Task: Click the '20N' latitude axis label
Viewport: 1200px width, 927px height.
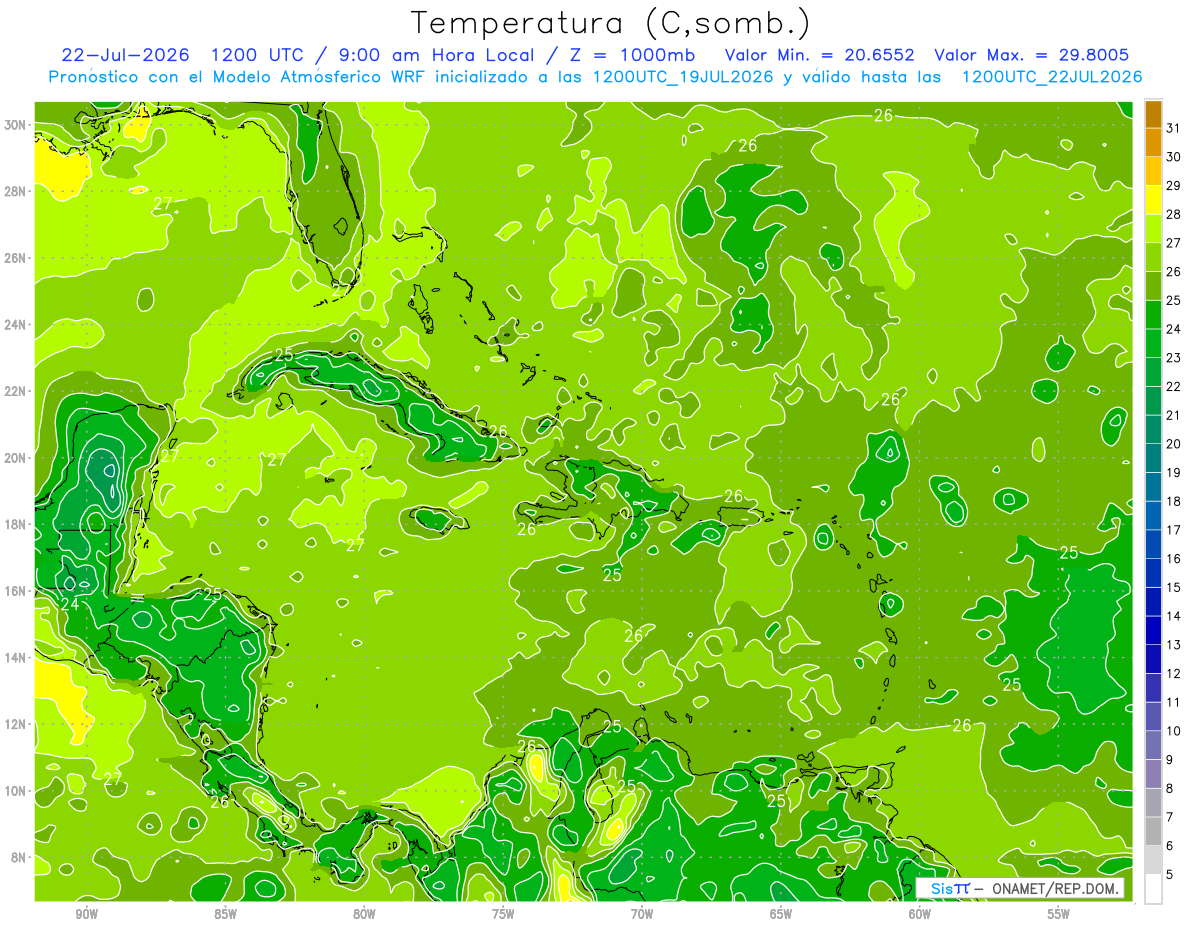Action: tap(16, 458)
